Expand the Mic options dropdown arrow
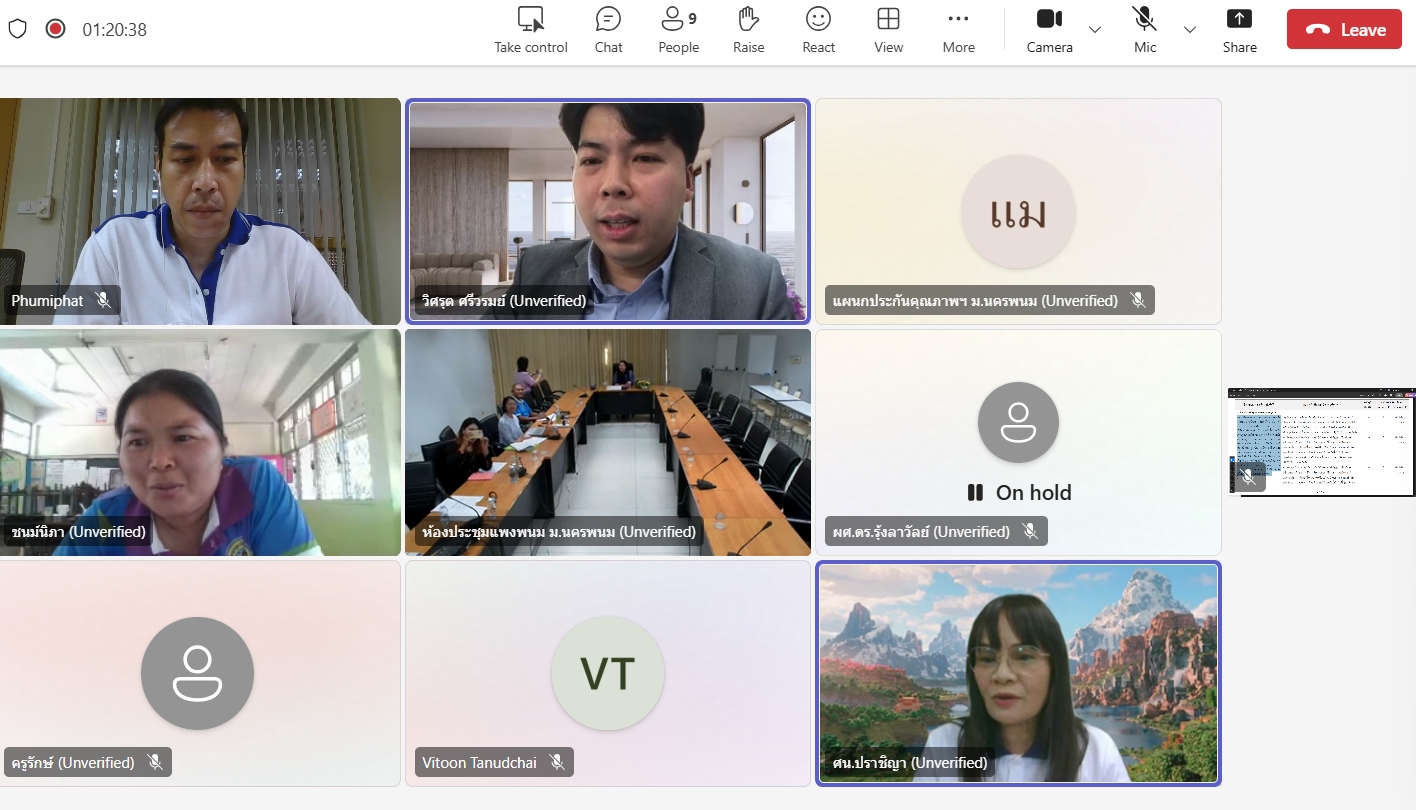The width and height of the screenshot is (1416, 810). pos(1190,30)
